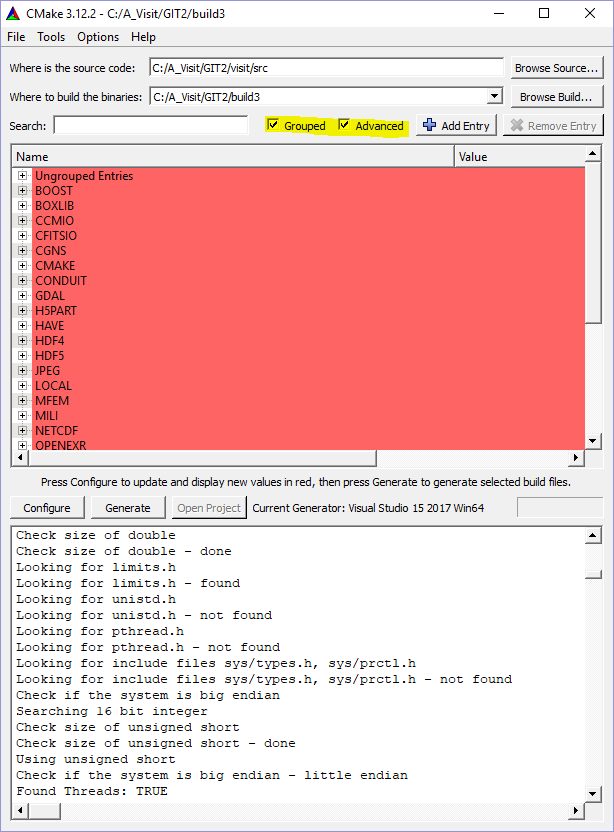
Task: Click the Add Entry button
Action: (x=456, y=126)
